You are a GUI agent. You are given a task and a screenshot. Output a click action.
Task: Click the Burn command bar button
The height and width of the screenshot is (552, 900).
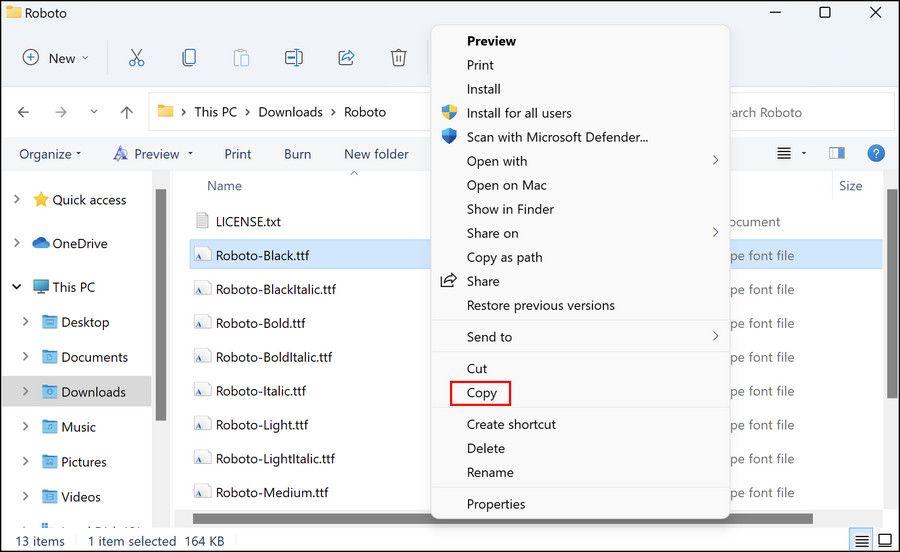pyautogui.click(x=297, y=154)
